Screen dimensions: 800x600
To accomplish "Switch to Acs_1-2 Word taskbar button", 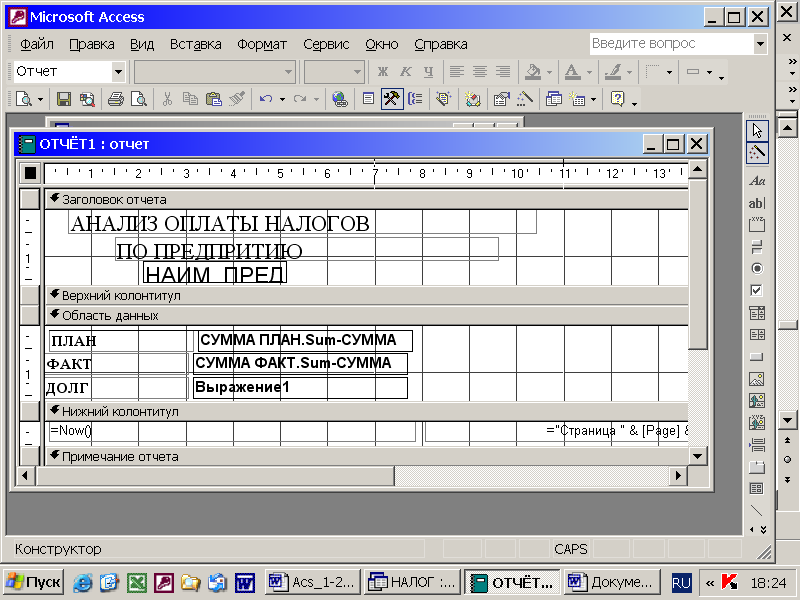I will coord(313,582).
